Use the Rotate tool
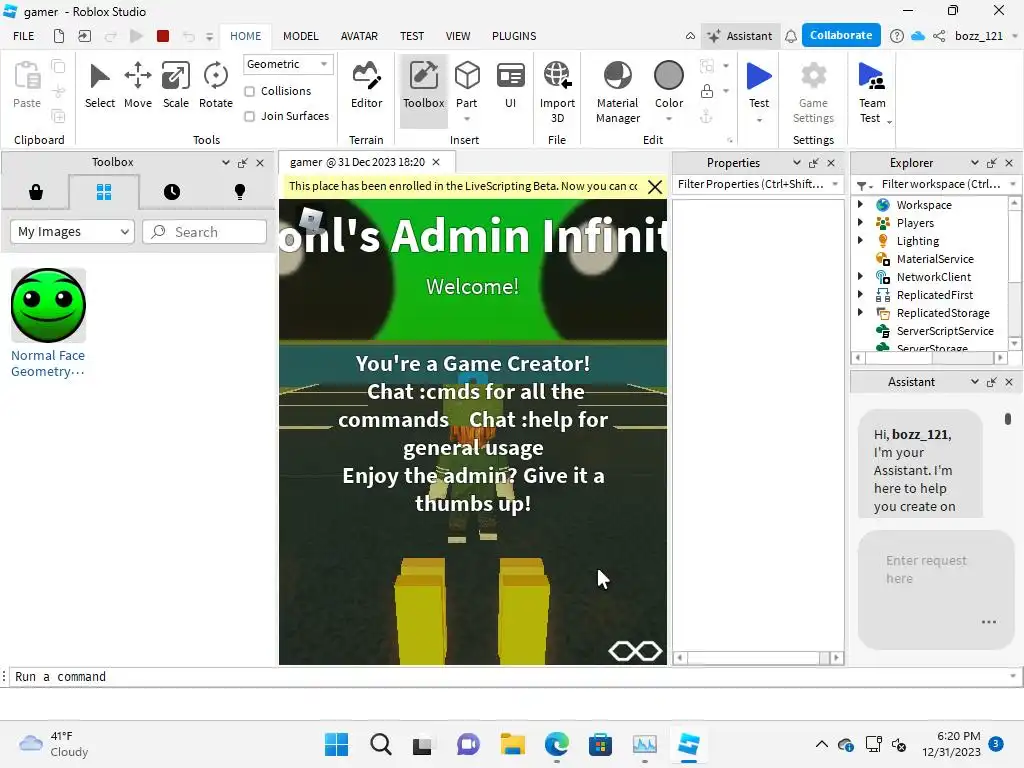Screen dimensions: 1024x768 pyautogui.click(x=216, y=85)
